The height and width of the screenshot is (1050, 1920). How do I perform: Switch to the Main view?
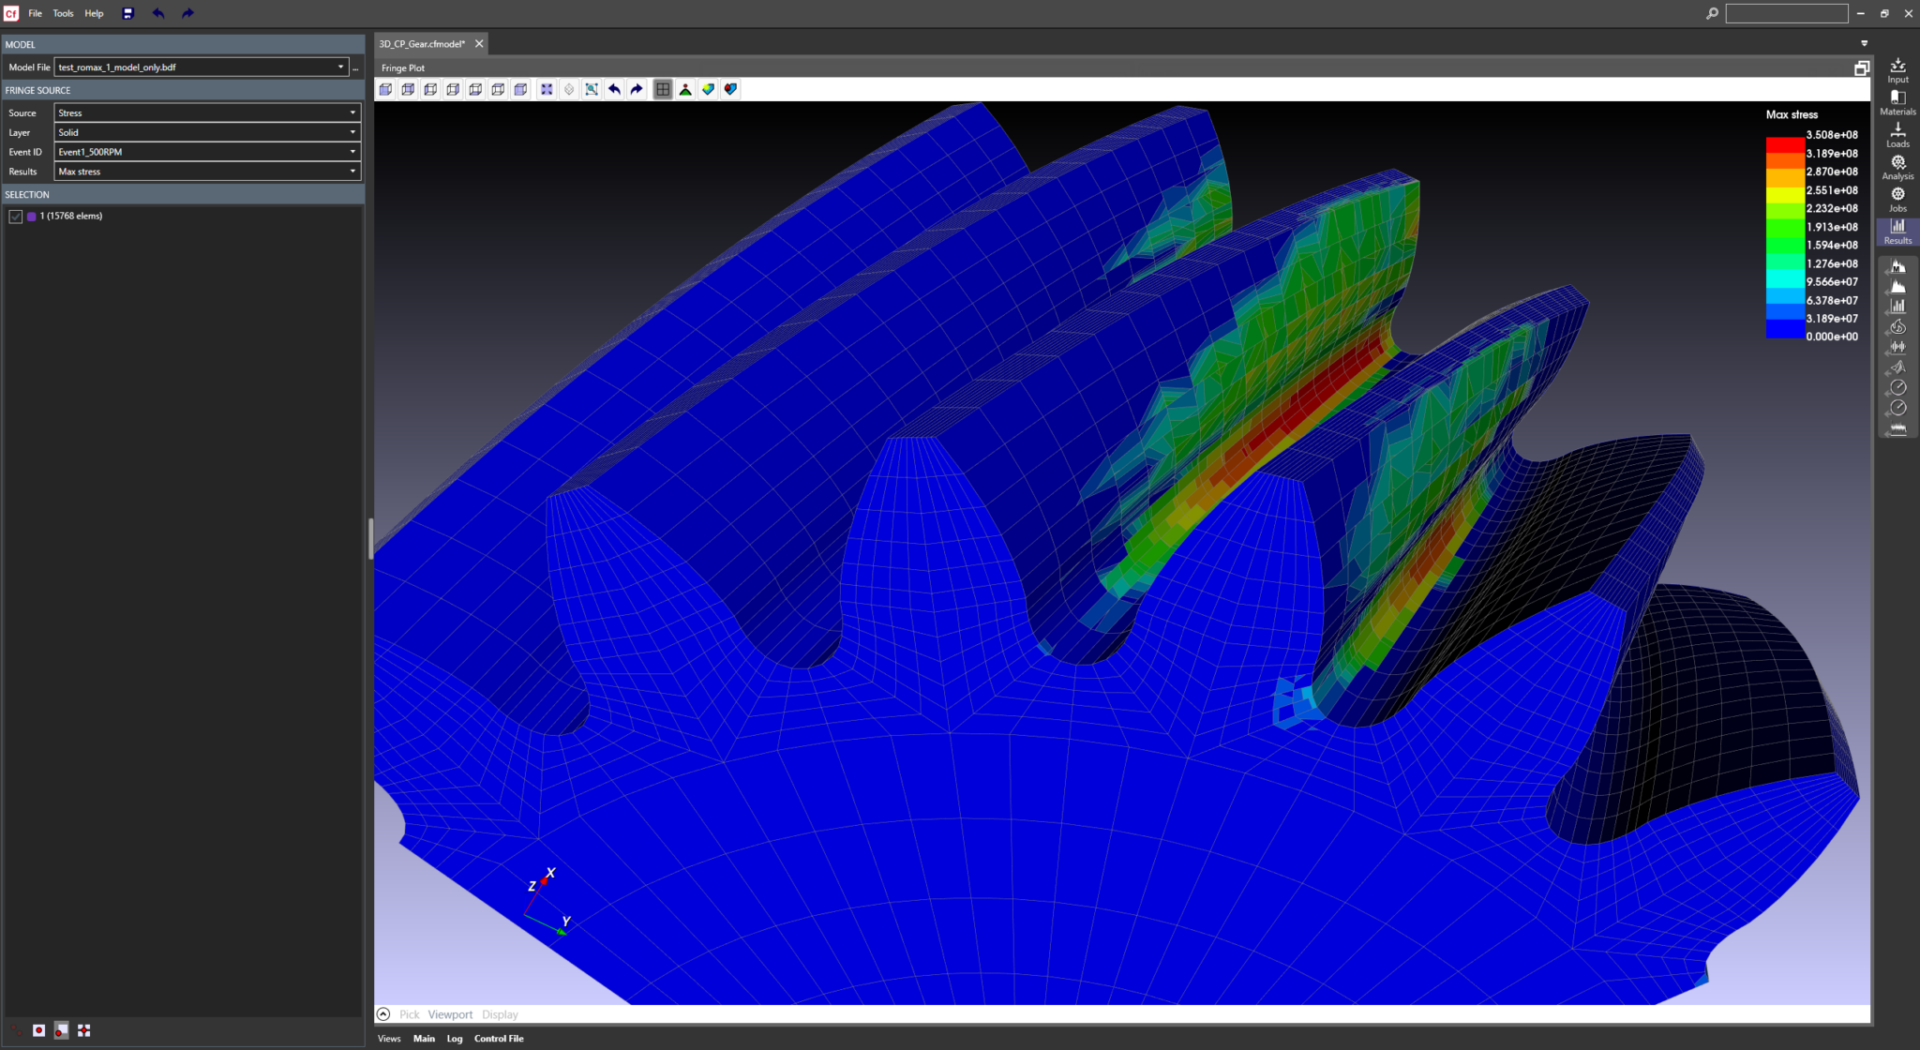pos(424,1038)
